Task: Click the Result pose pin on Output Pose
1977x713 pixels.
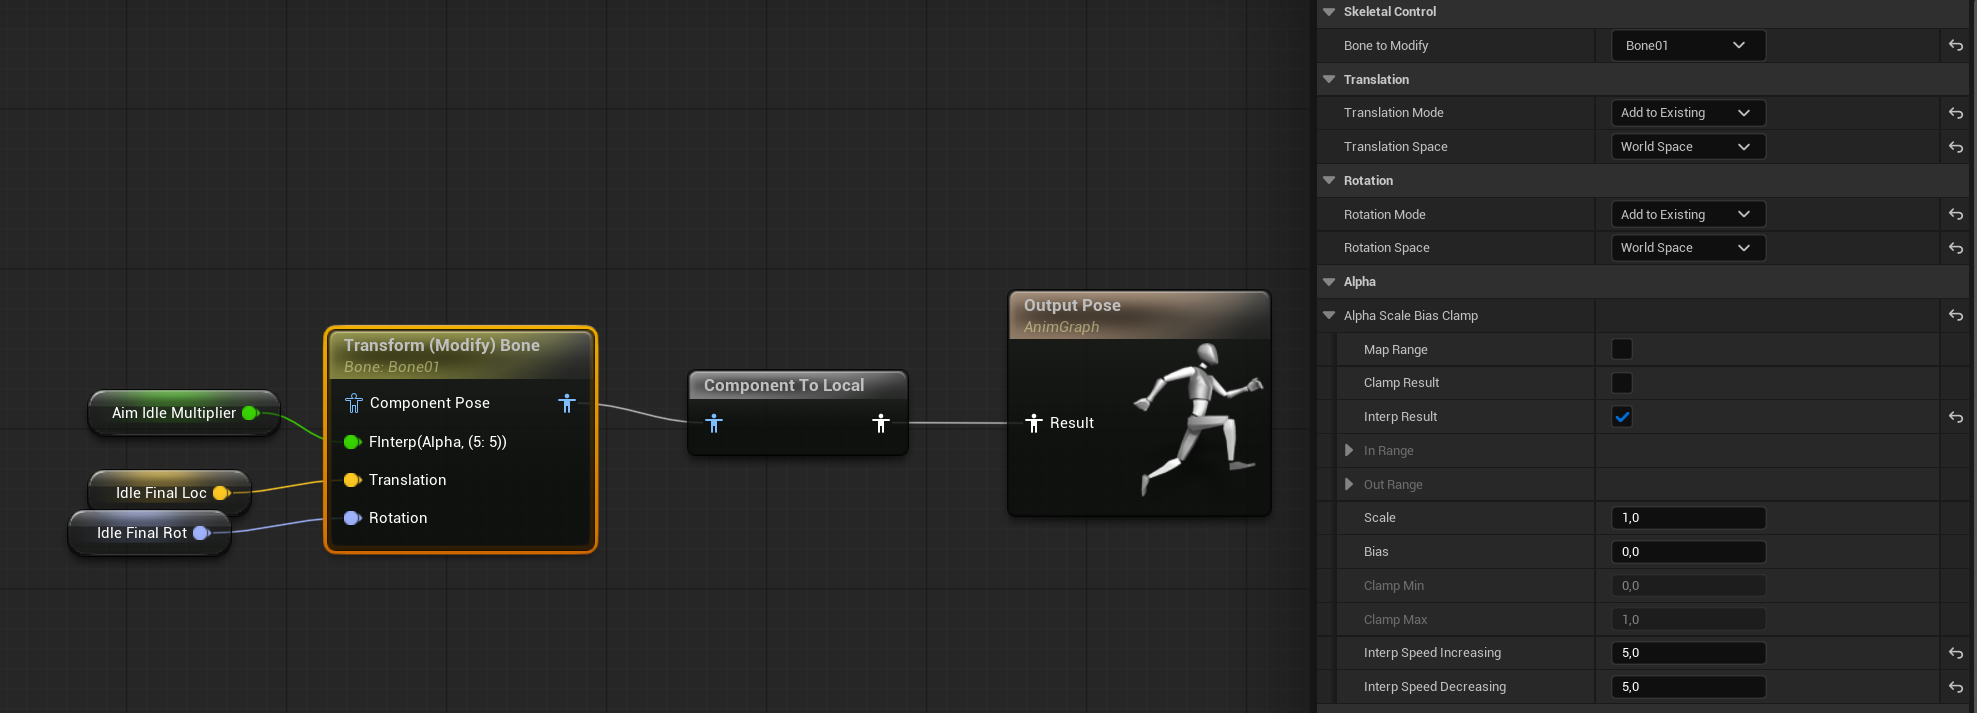Action: [x=1035, y=423]
